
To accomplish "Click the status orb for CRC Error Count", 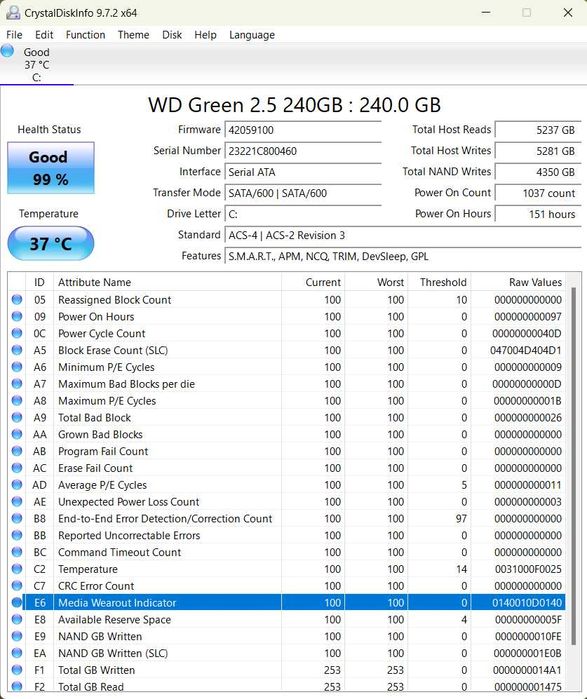I will pyautogui.click(x=17, y=586).
